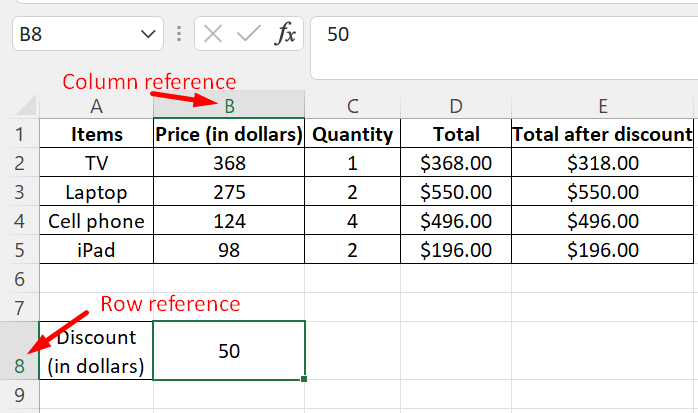The width and height of the screenshot is (698, 413).
Task: Select column E header
Action: 602,106
